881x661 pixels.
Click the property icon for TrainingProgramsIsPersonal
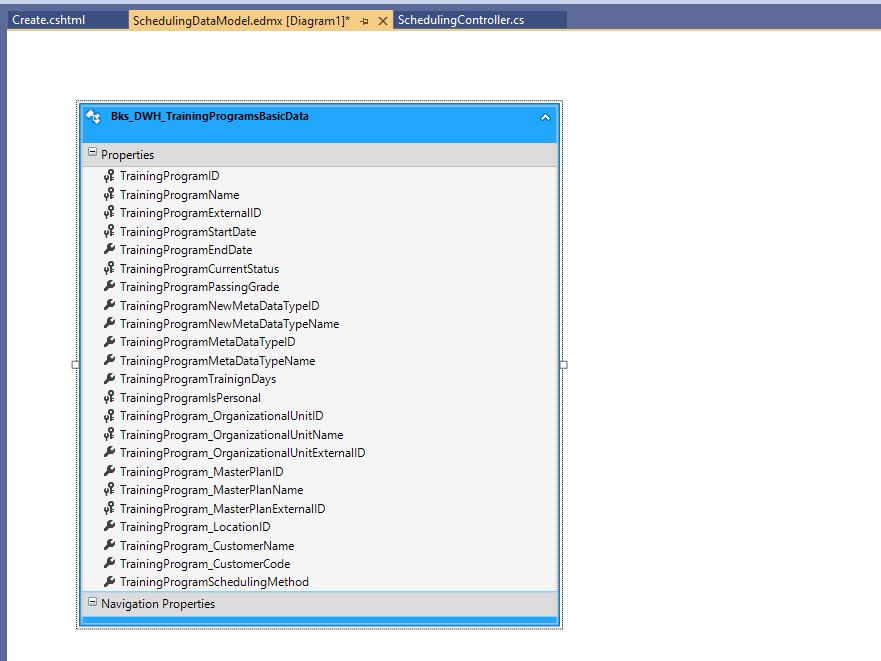tap(108, 398)
